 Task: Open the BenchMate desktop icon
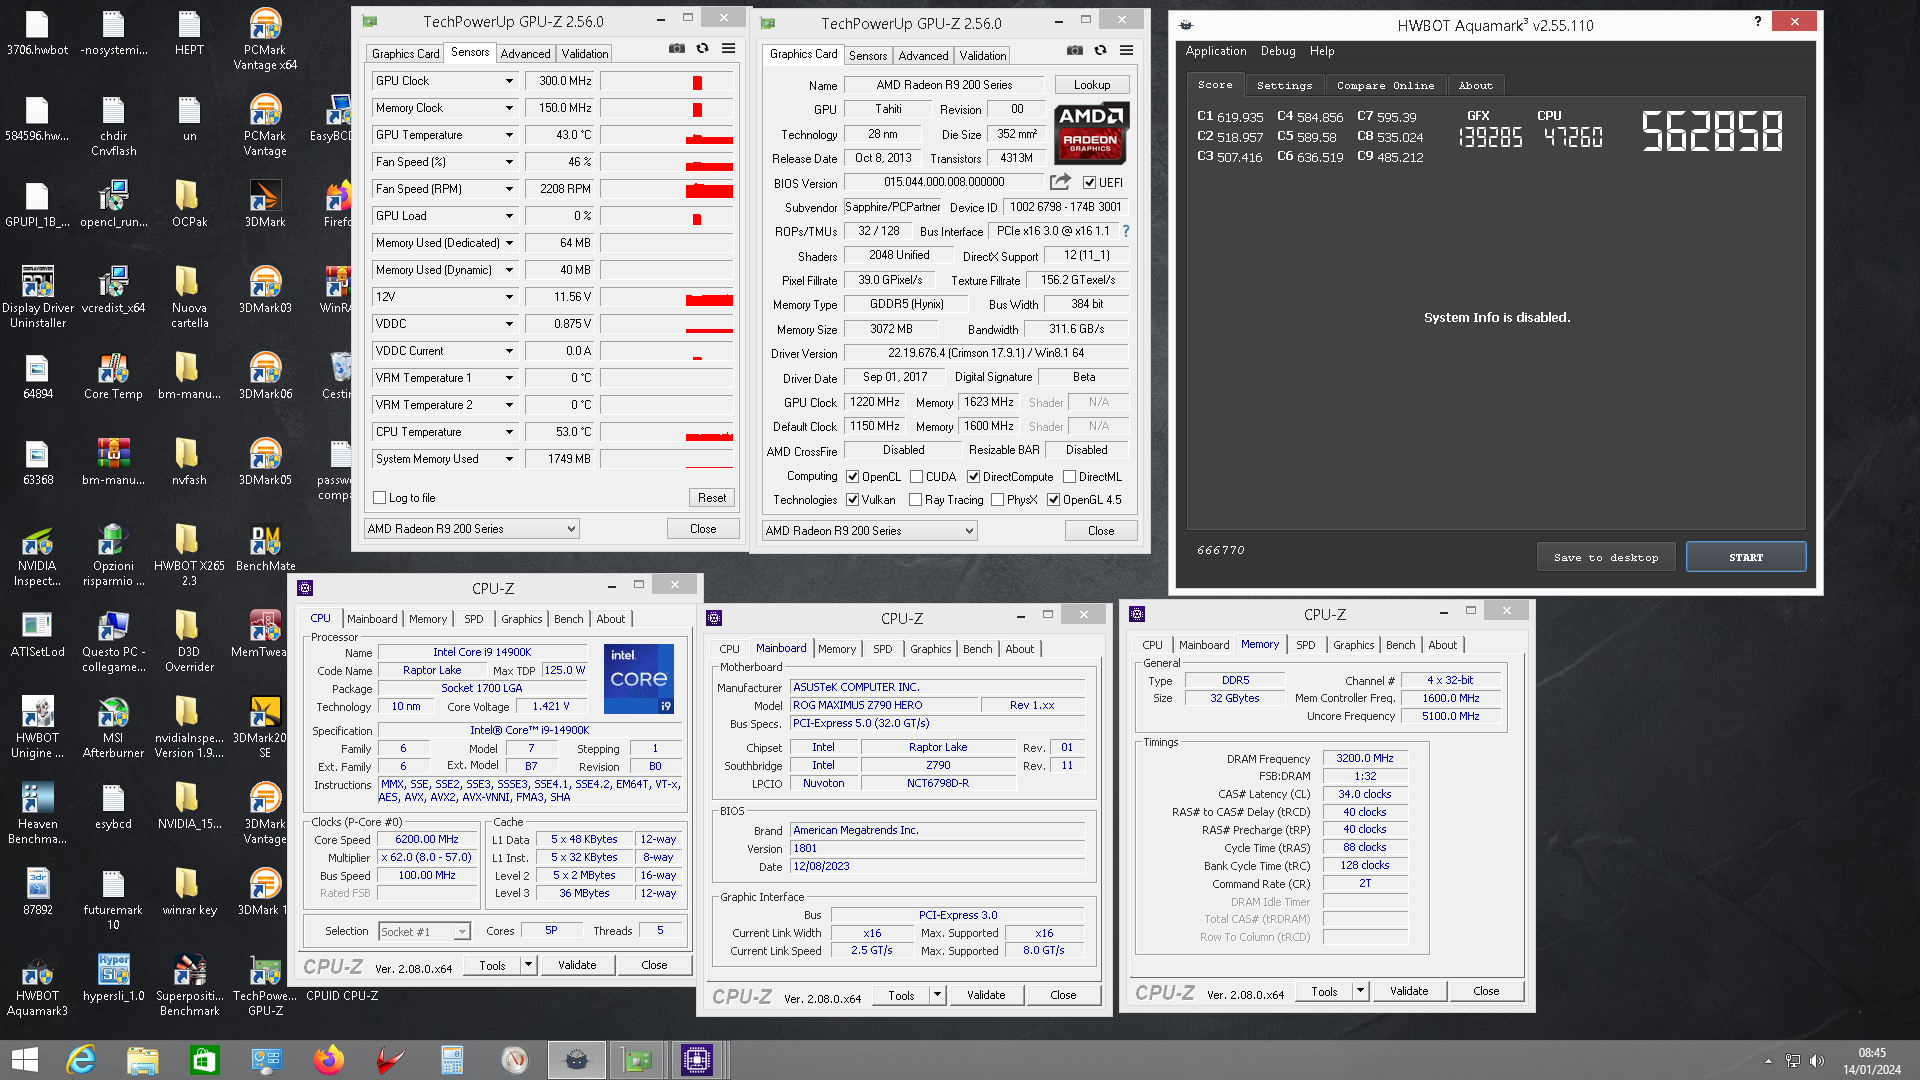point(265,548)
